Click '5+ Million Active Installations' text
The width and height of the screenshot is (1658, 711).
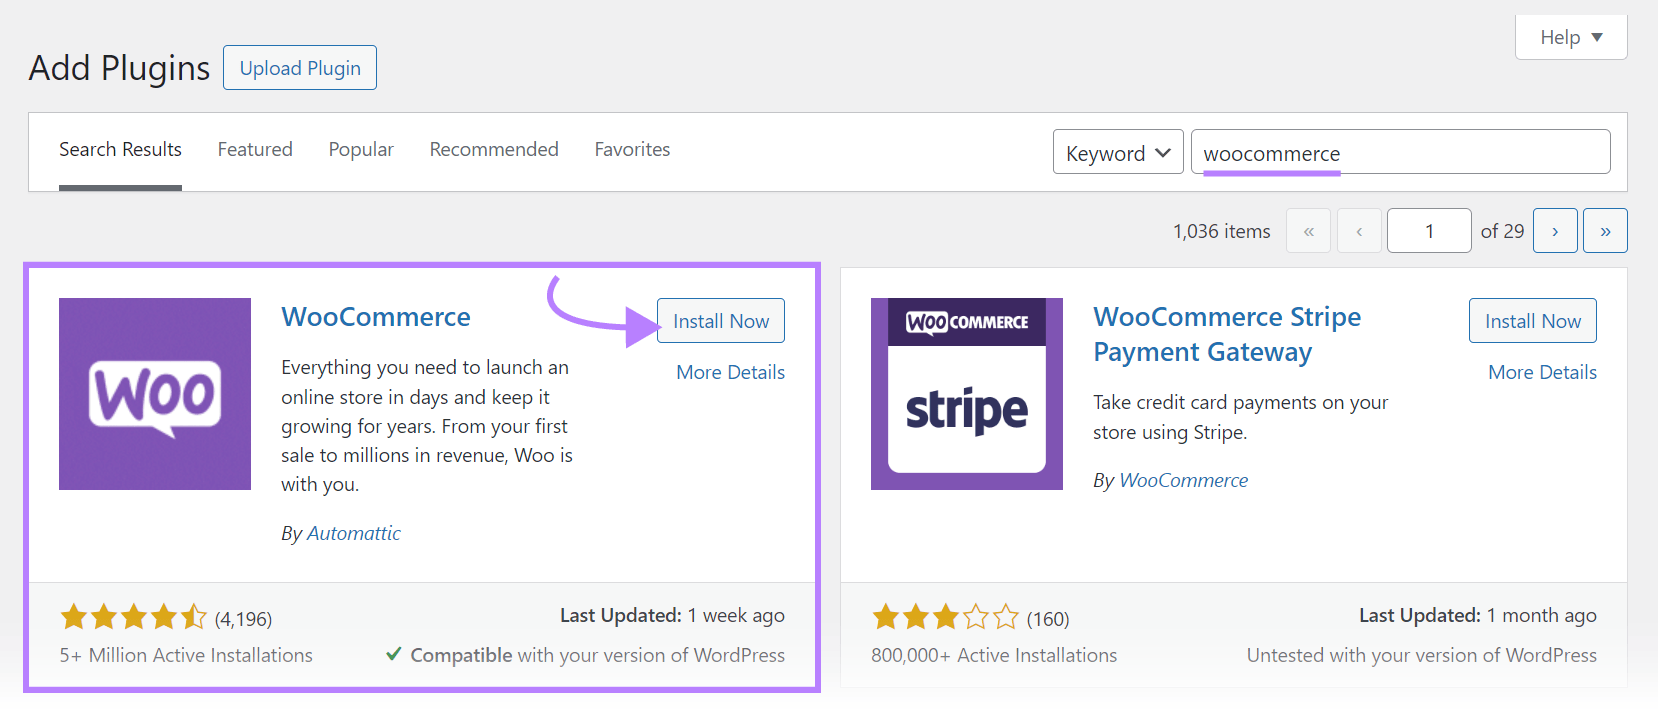pyautogui.click(x=186, y=655)
